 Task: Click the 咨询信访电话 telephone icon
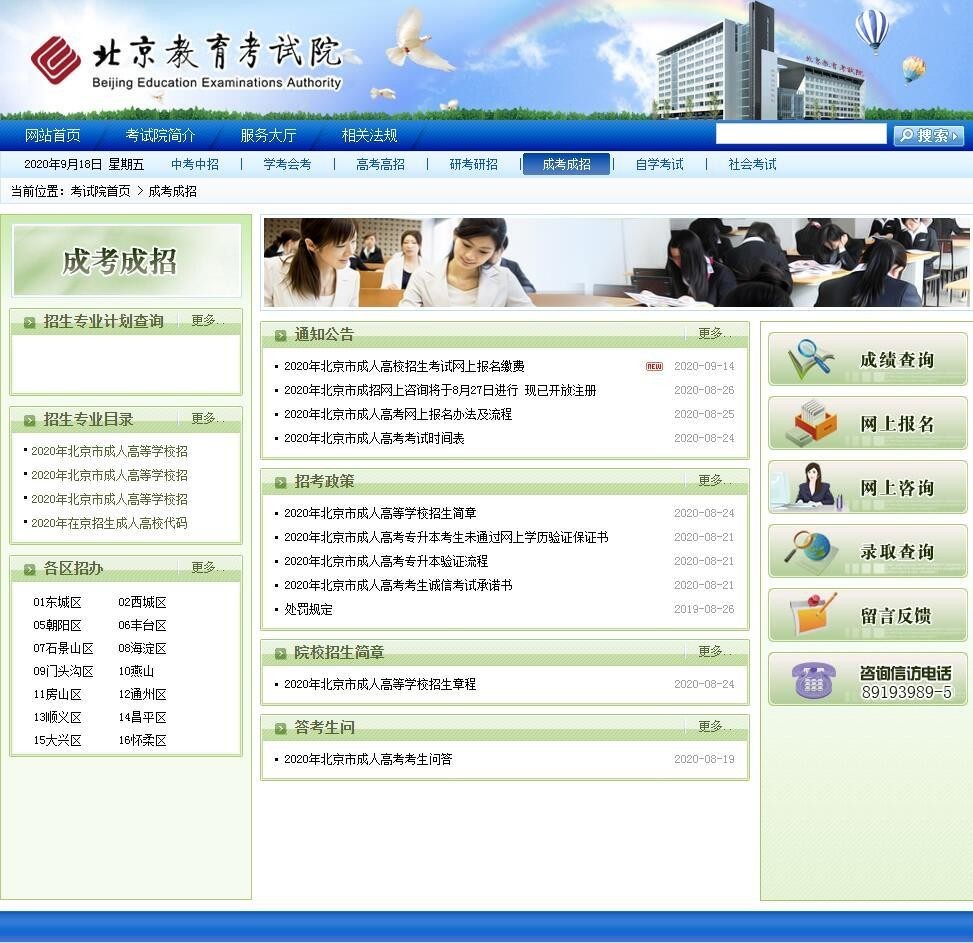tap(815, 680)
